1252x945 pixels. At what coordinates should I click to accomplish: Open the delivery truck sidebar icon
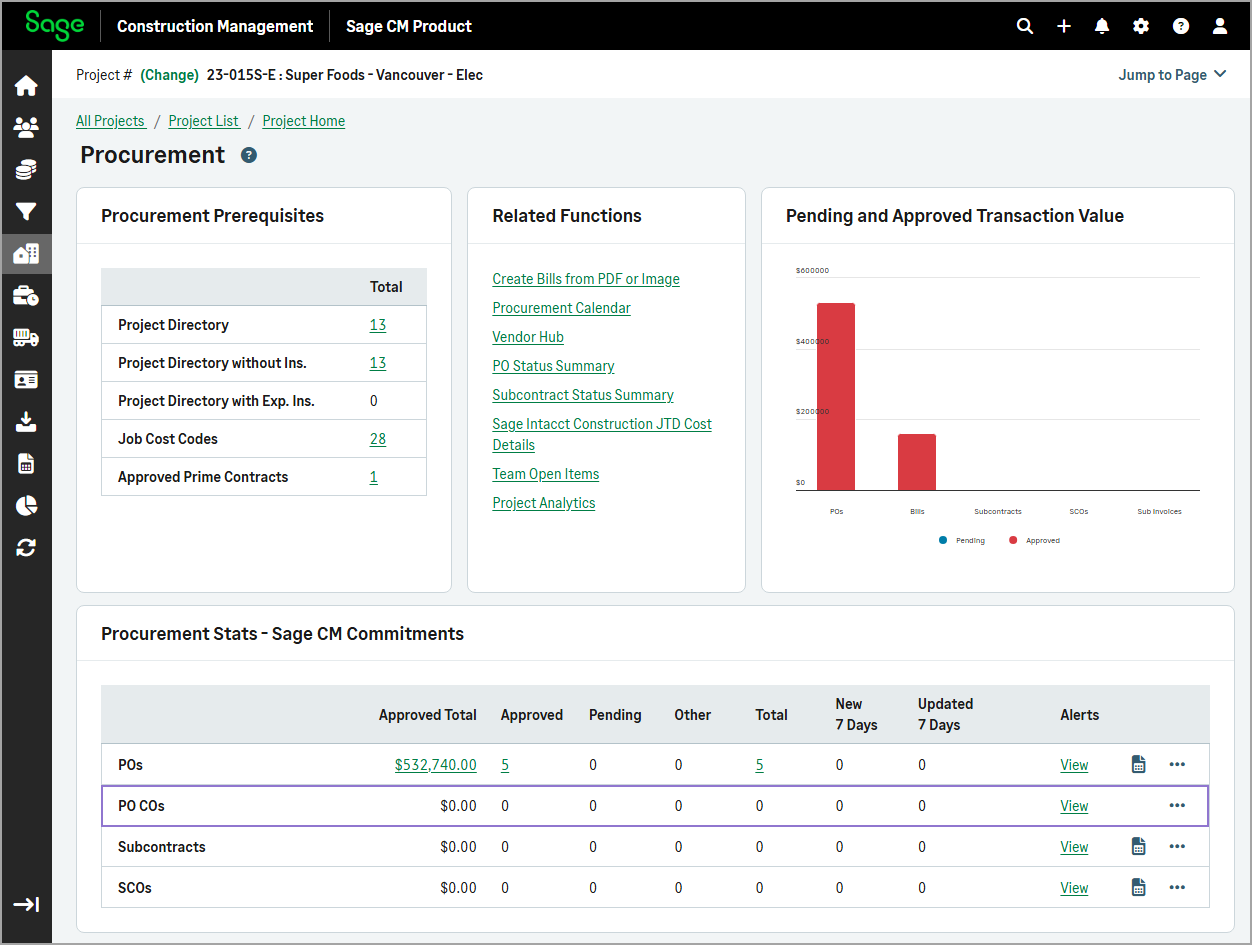(x=26, y=338)
